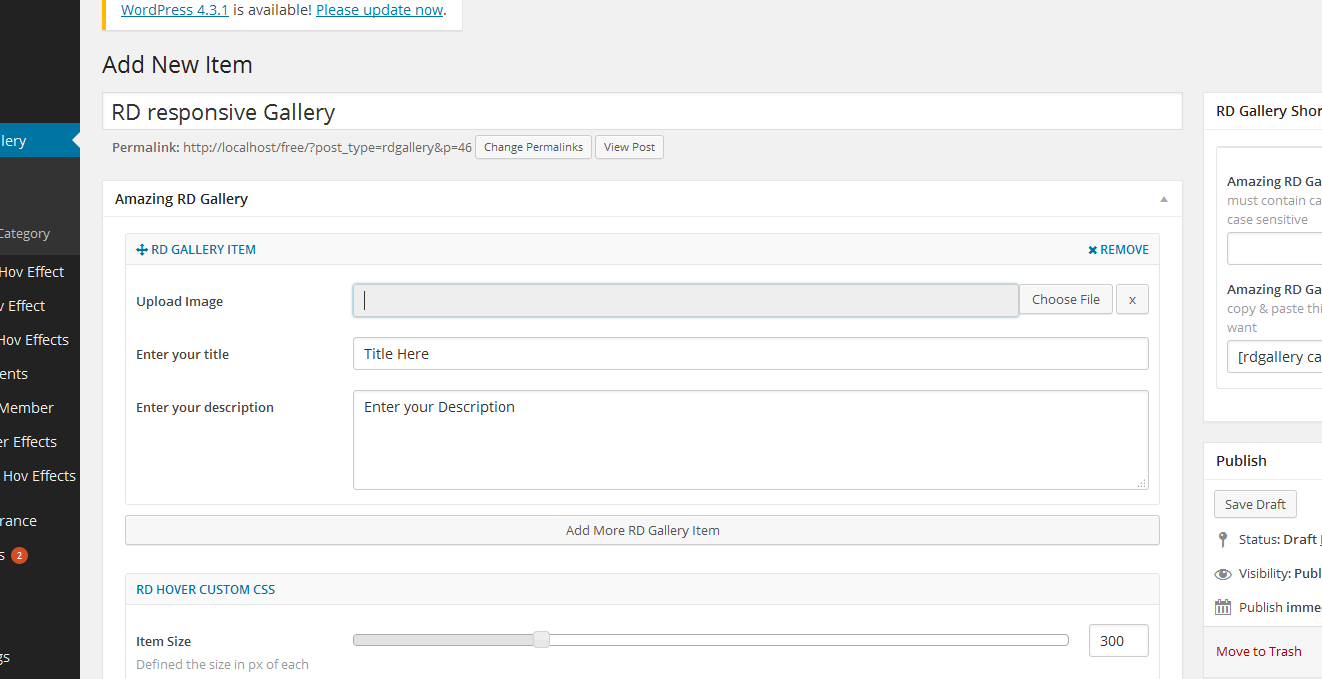Click the Item Size value field 300
The width and height of the screenshot is (1322, 679).
click(1118, 641)
